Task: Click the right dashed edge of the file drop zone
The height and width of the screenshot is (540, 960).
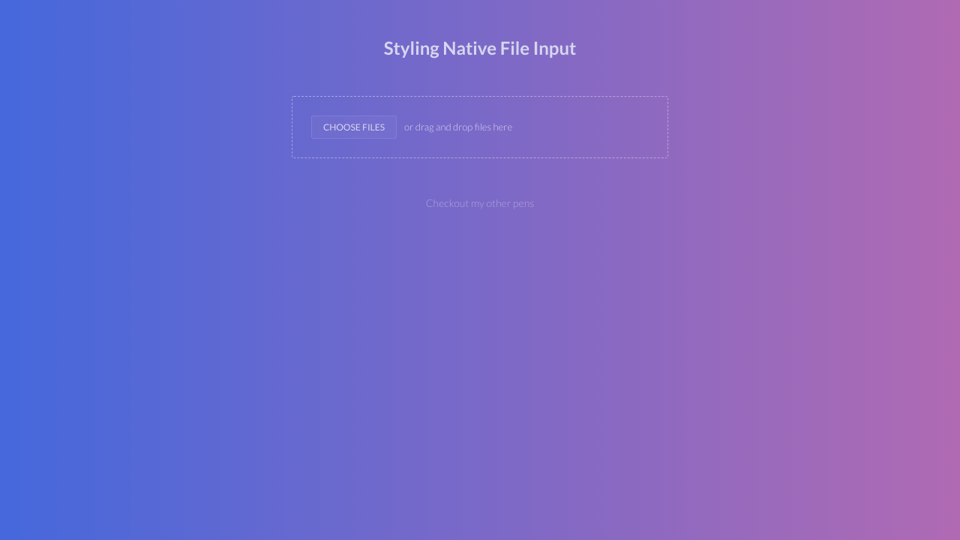Action: click(667, 127)
